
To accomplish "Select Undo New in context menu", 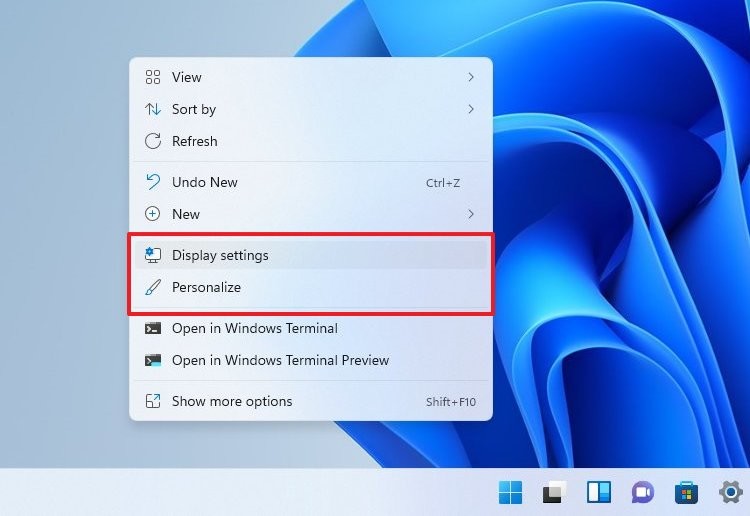I will coord(311,182).
